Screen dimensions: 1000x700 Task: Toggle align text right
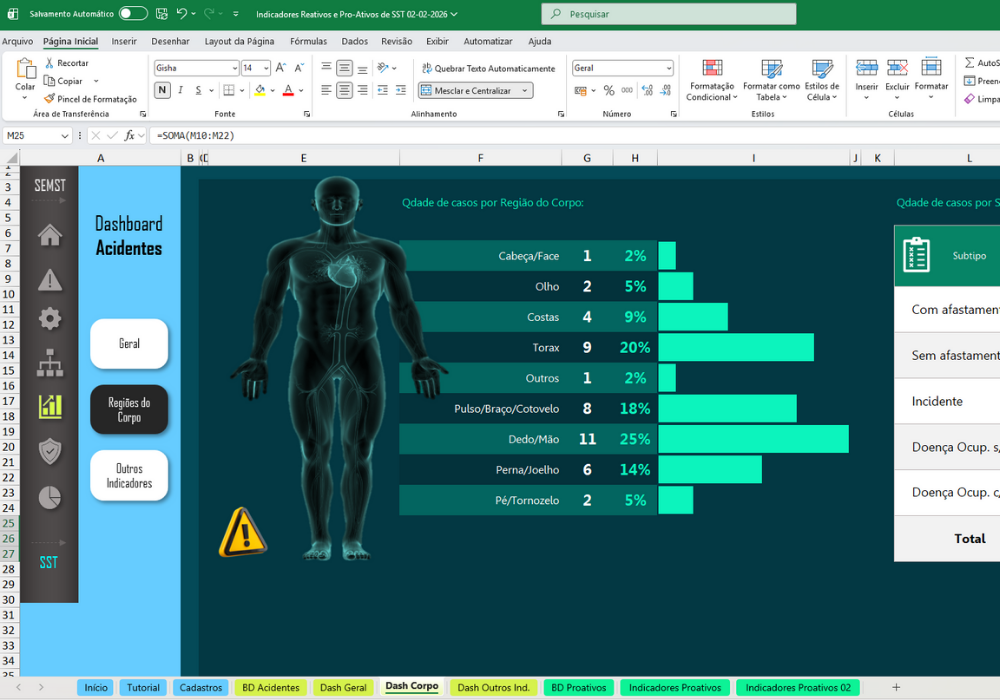[362, 91]
